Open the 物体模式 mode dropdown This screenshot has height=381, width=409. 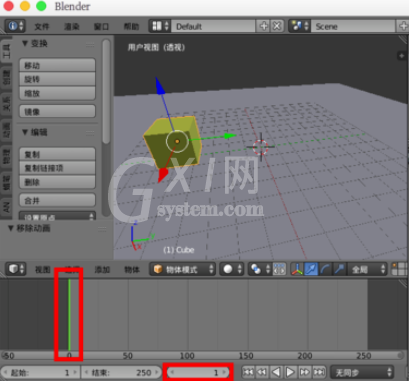[183, 269]
